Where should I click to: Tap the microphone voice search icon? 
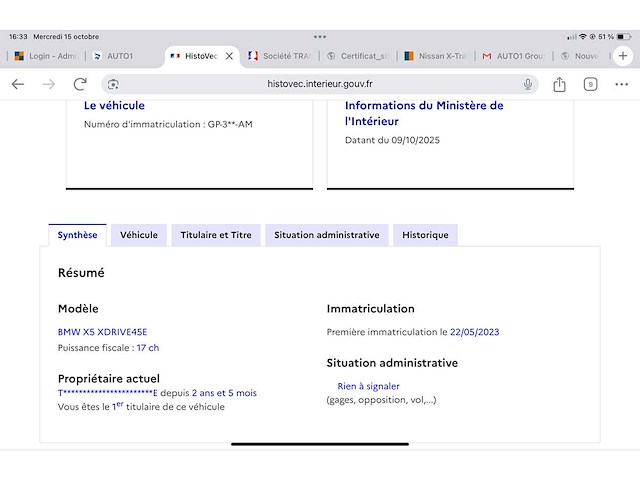527,84
